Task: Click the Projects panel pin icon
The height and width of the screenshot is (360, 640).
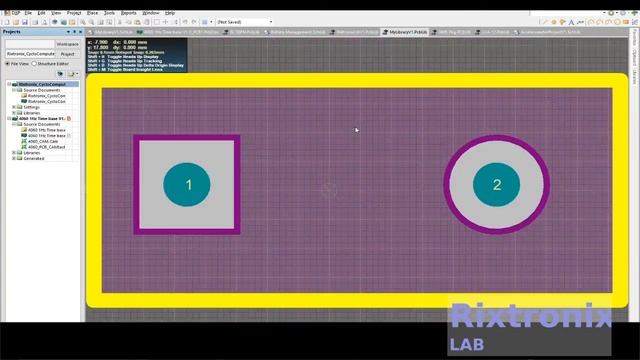Action: point(74,32)
